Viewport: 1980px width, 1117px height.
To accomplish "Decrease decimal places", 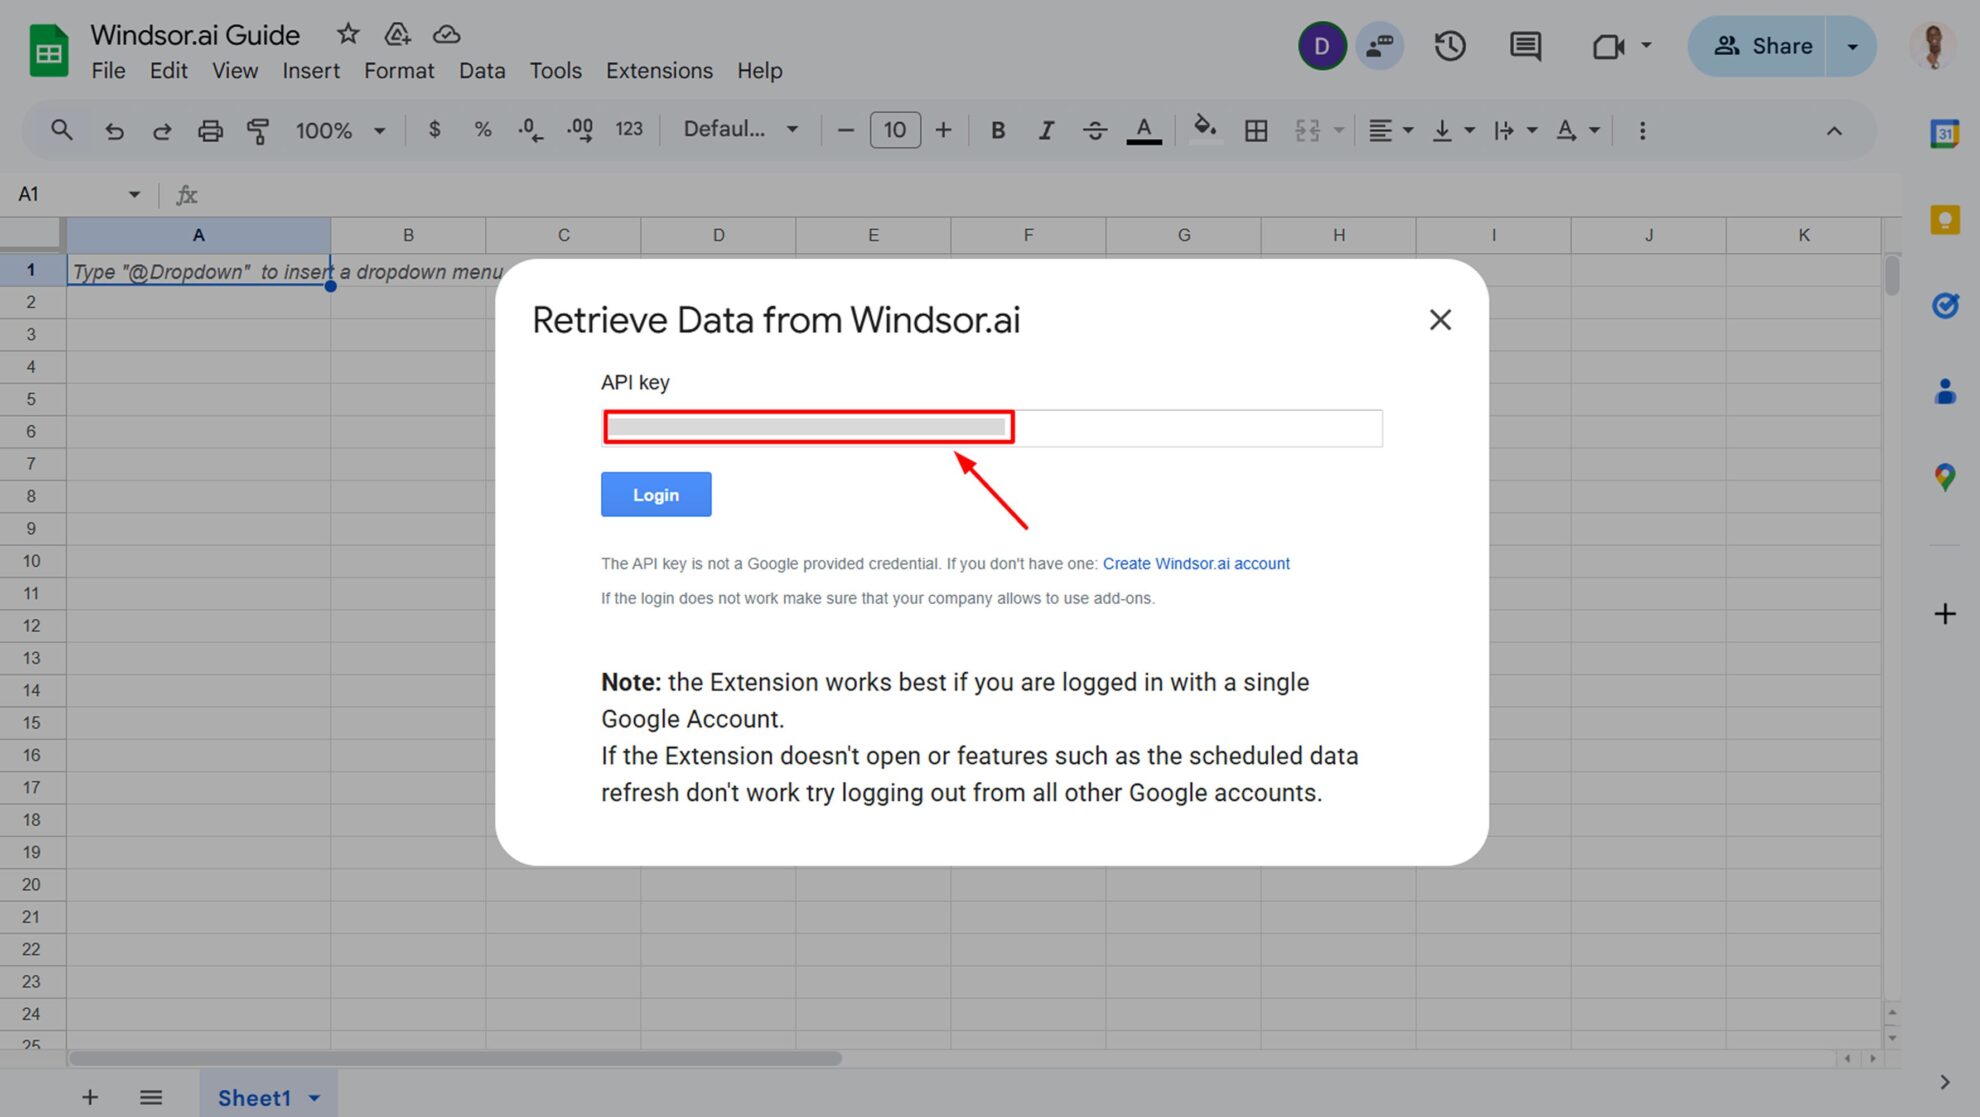I will click(531, 129).
